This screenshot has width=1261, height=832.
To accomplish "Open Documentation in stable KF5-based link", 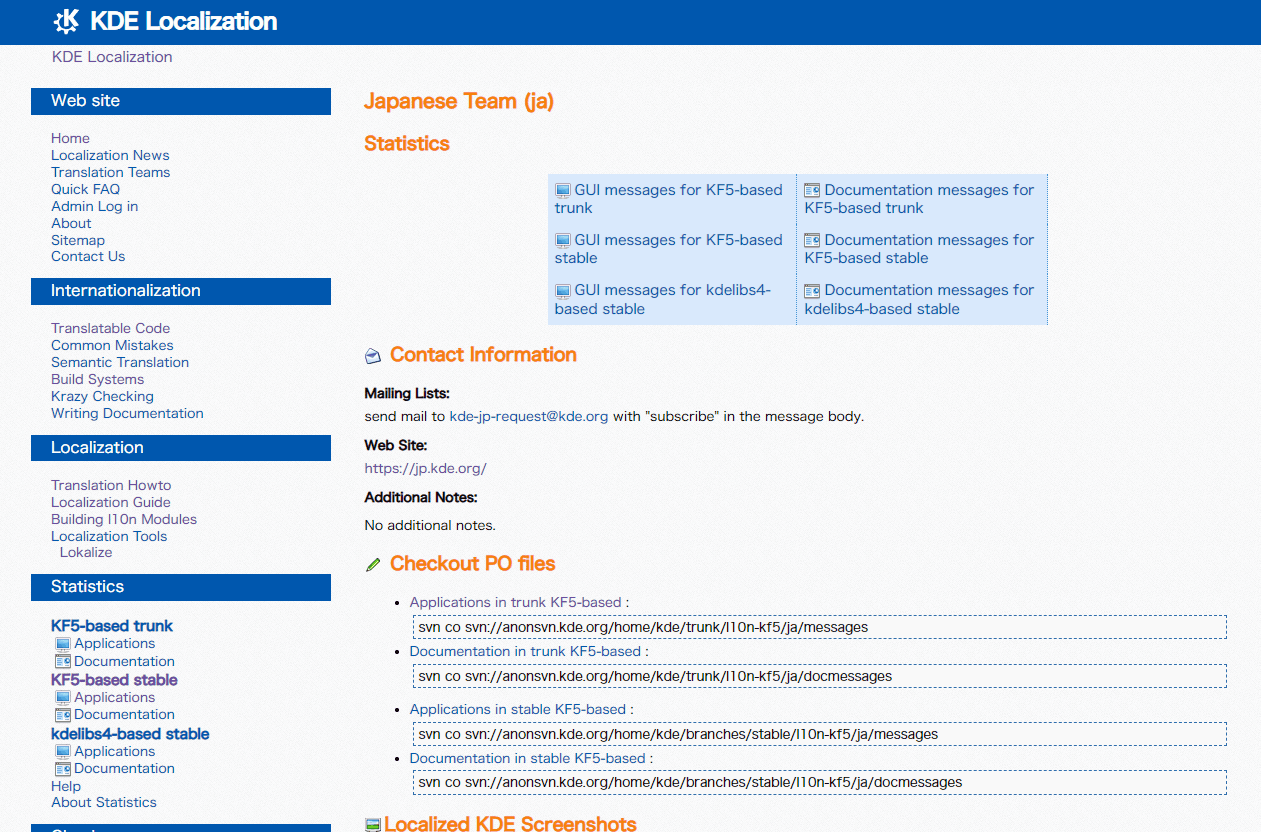I will [527, 758].
